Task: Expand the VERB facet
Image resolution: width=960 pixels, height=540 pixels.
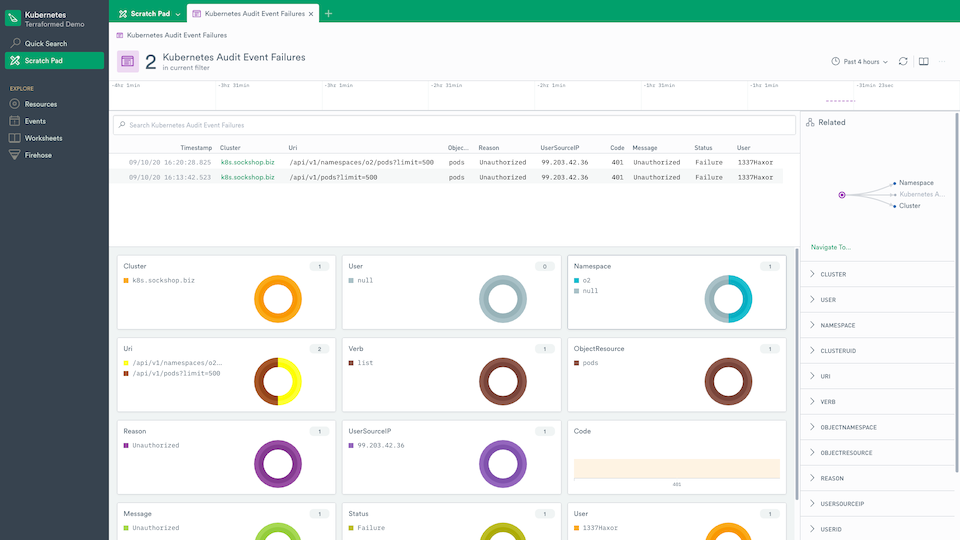Action: point(877,402)
